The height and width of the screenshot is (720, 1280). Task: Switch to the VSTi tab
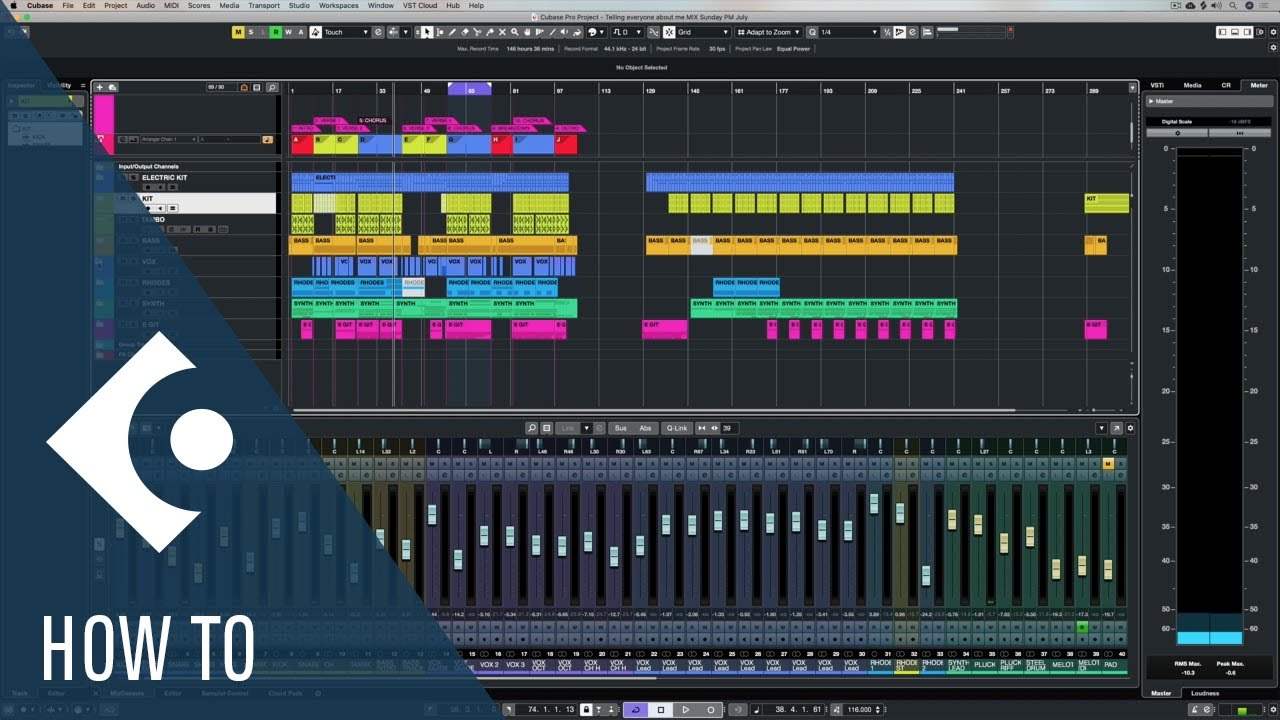[1157, 85]
